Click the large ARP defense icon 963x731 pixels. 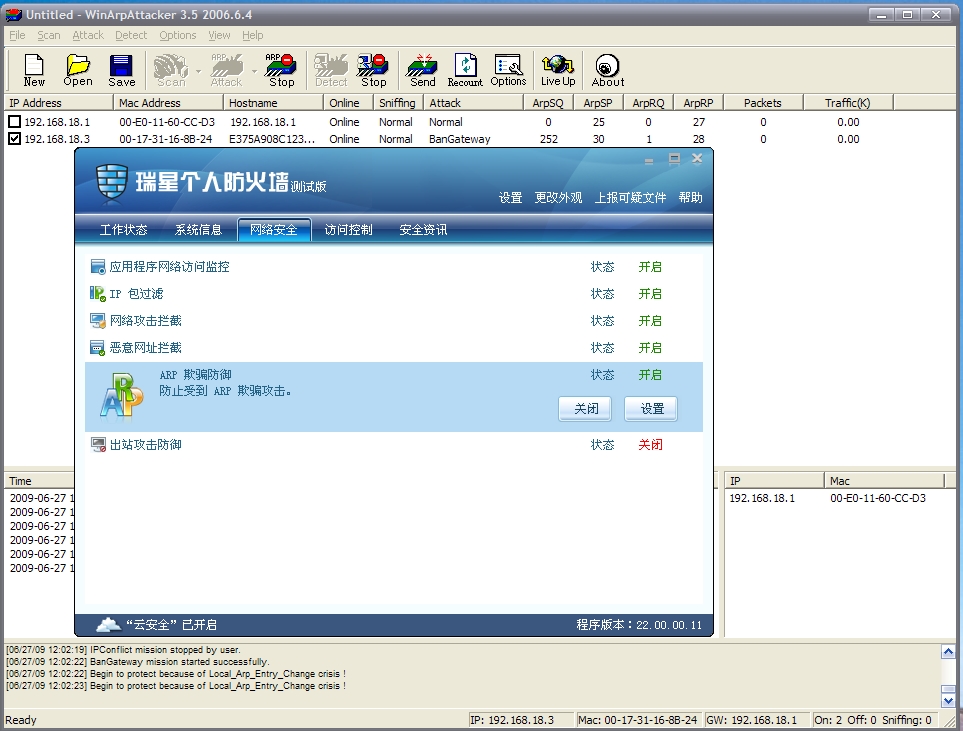(121, 396)
